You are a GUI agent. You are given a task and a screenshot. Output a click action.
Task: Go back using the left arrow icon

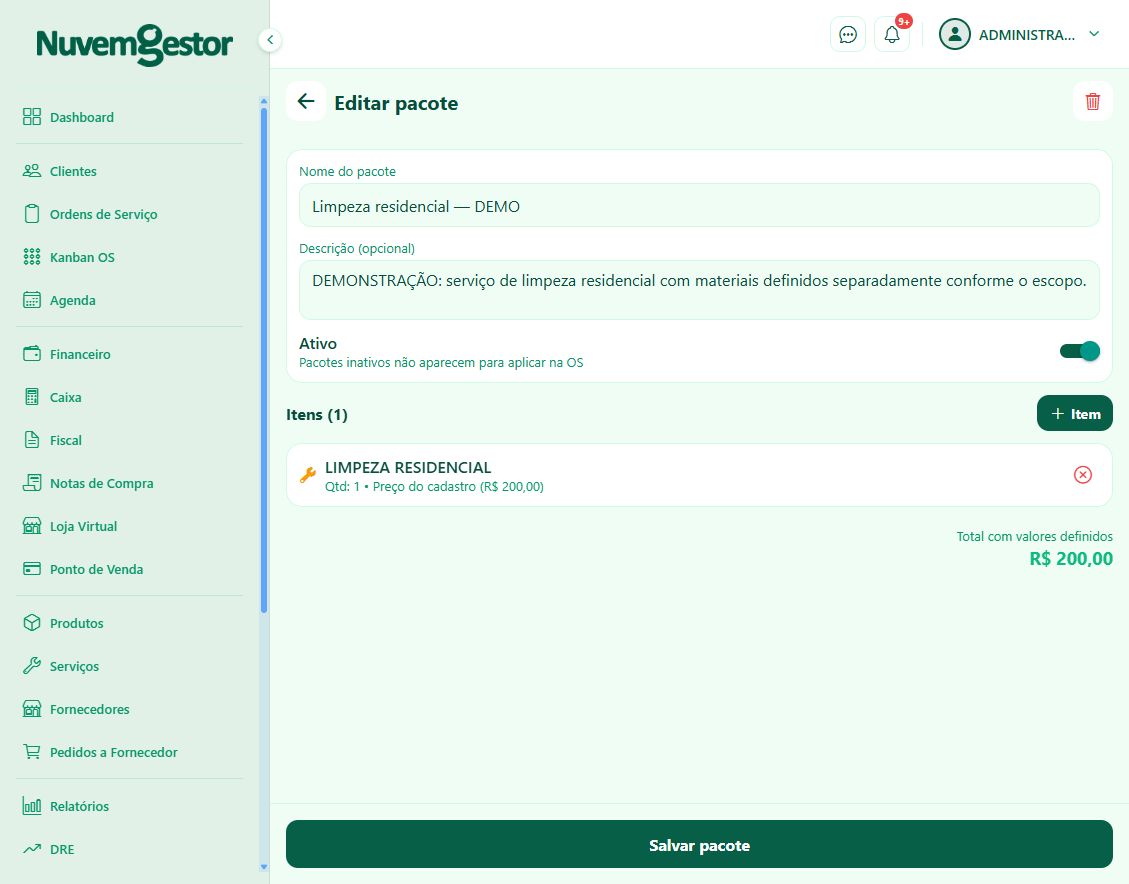click(306, 102)
